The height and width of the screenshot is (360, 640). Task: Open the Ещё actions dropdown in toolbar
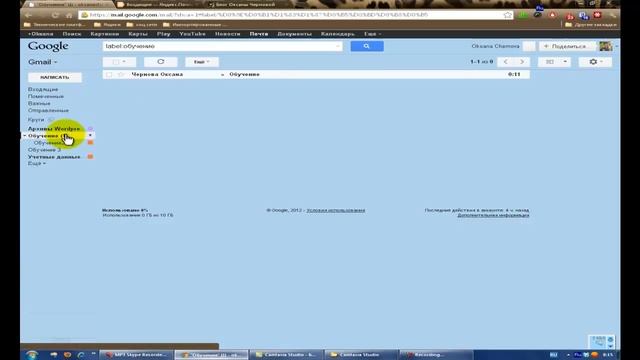202,62
